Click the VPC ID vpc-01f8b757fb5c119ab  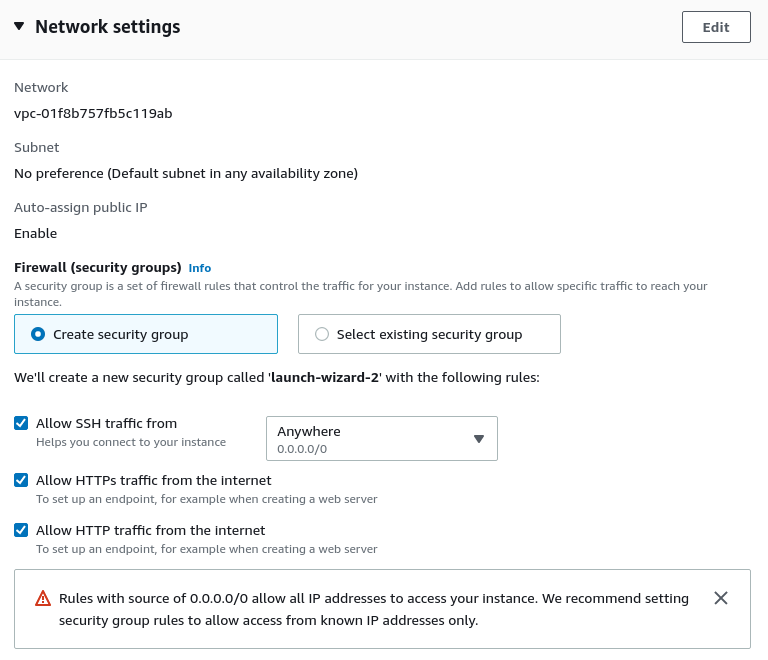pyautogui.click(x=93, y=113)
